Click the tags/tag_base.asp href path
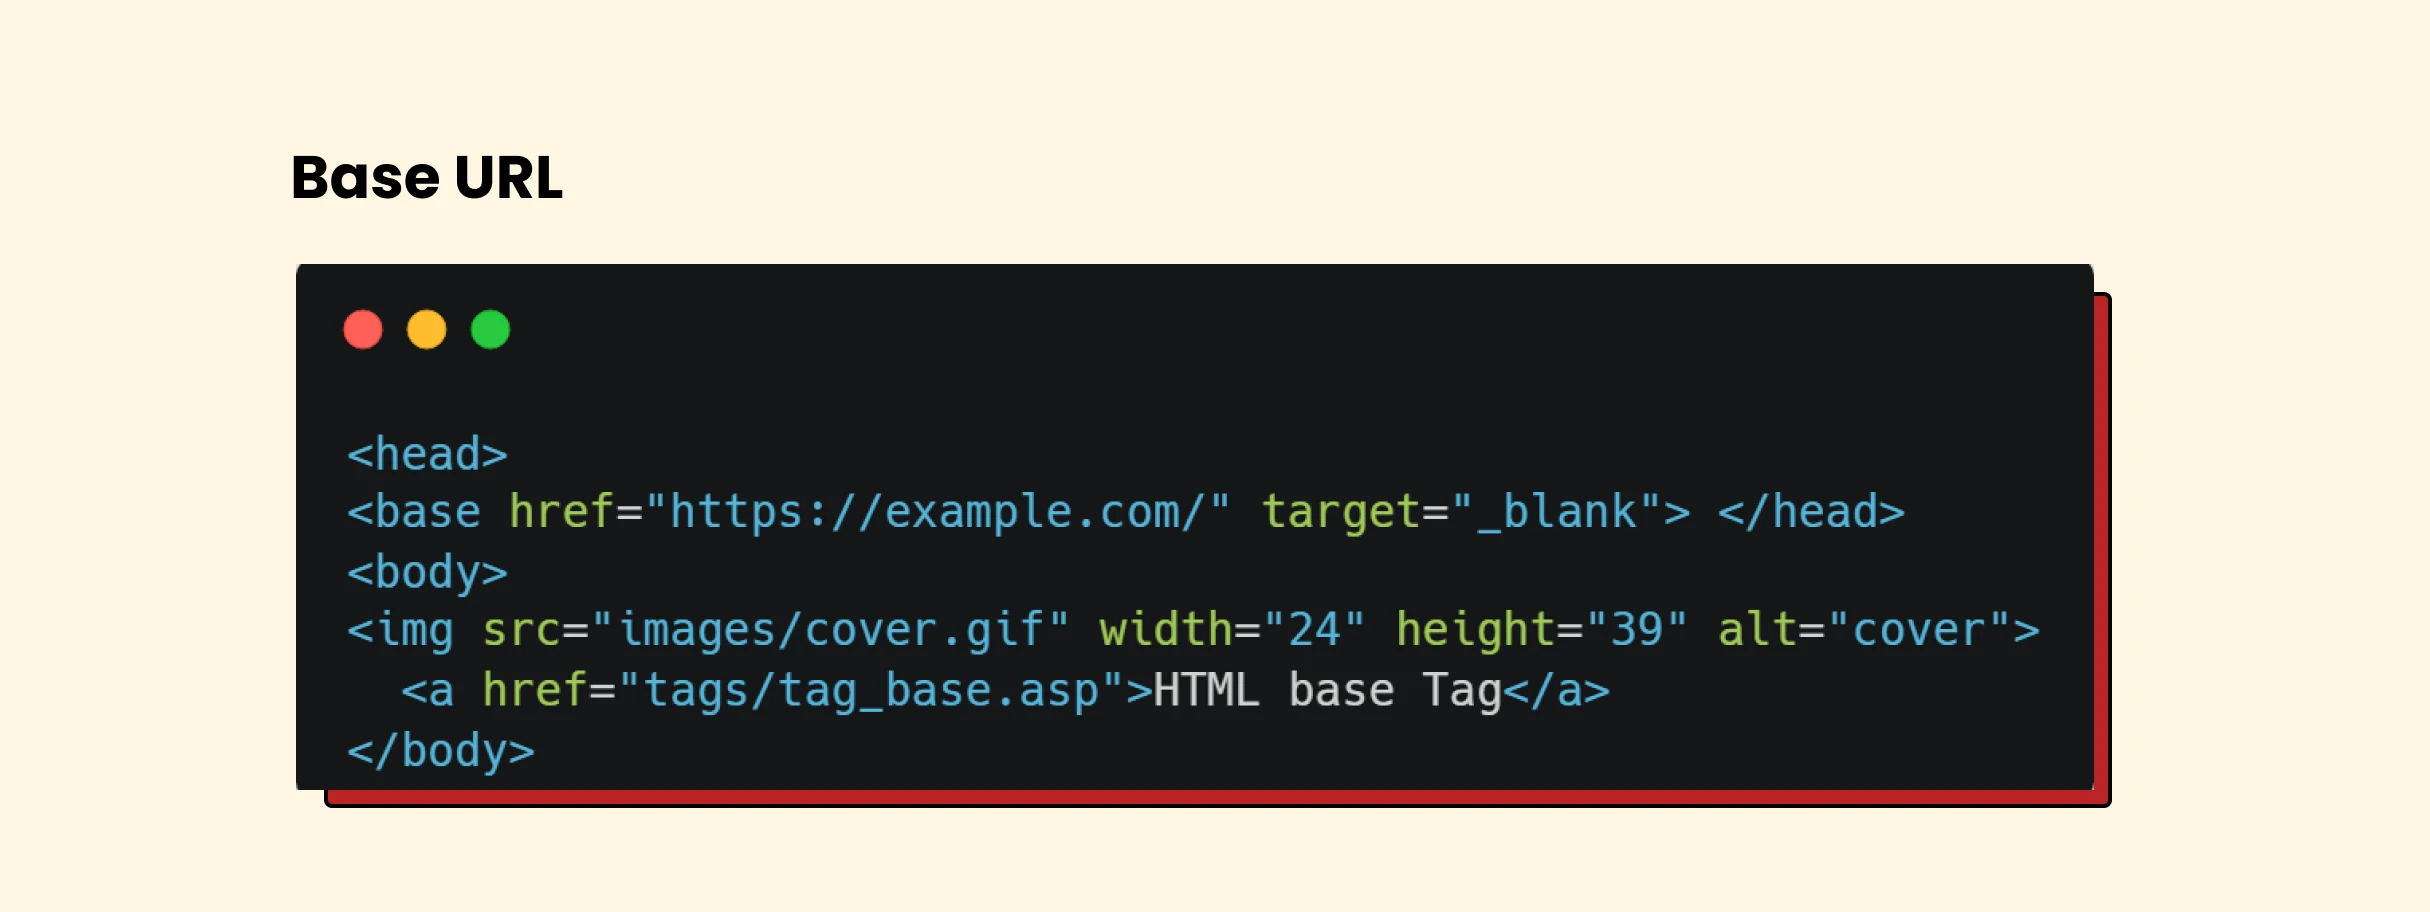Image resolution: width=2430 pixels, height=912 pixels. click(x=872, y=691)
